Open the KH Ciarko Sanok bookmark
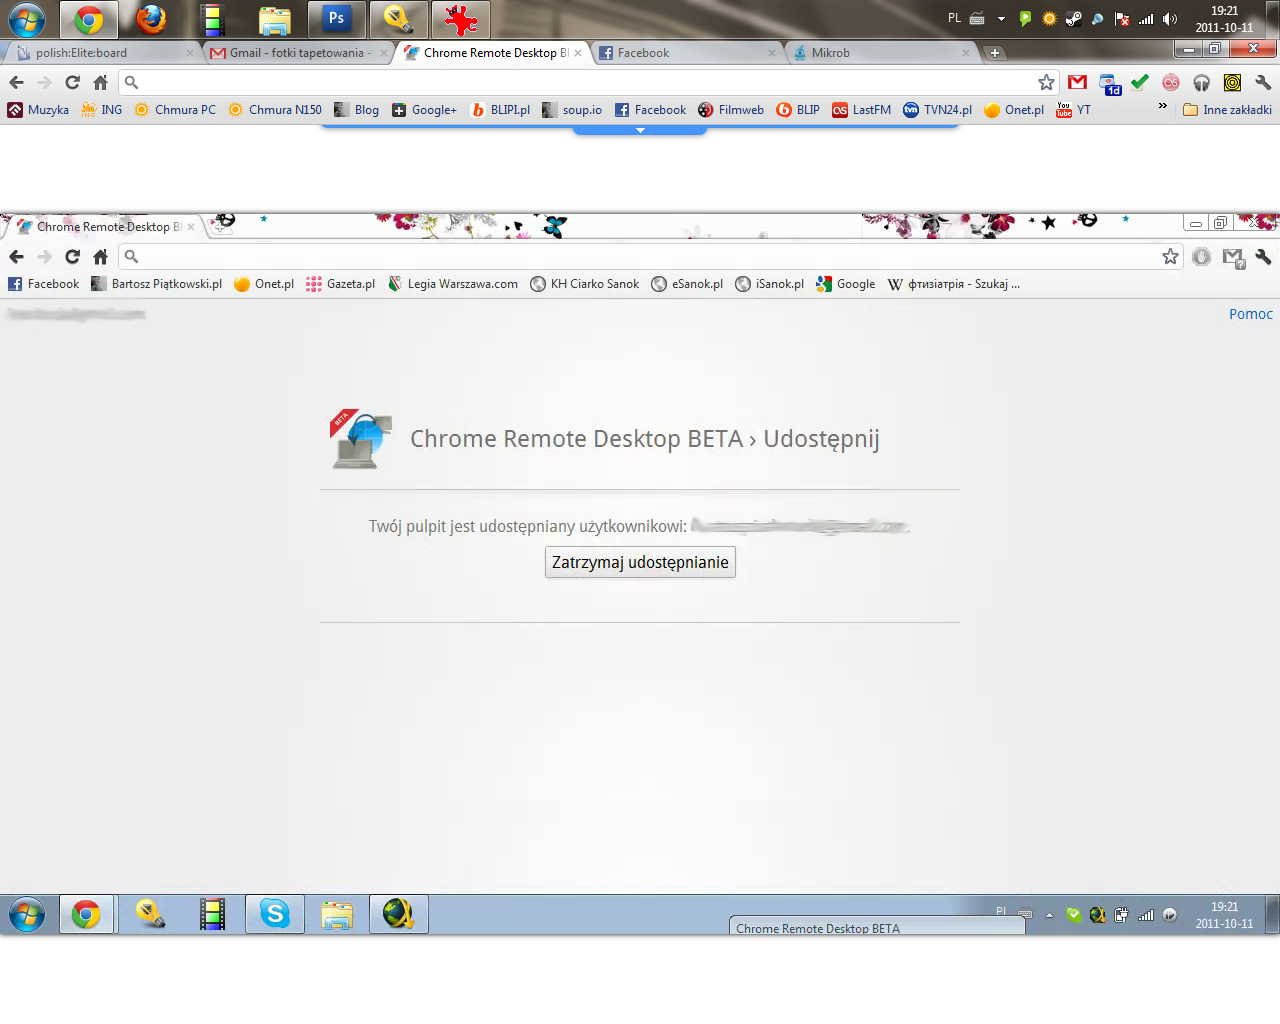Screen dimensions: 1280x1024 [585, 284]
